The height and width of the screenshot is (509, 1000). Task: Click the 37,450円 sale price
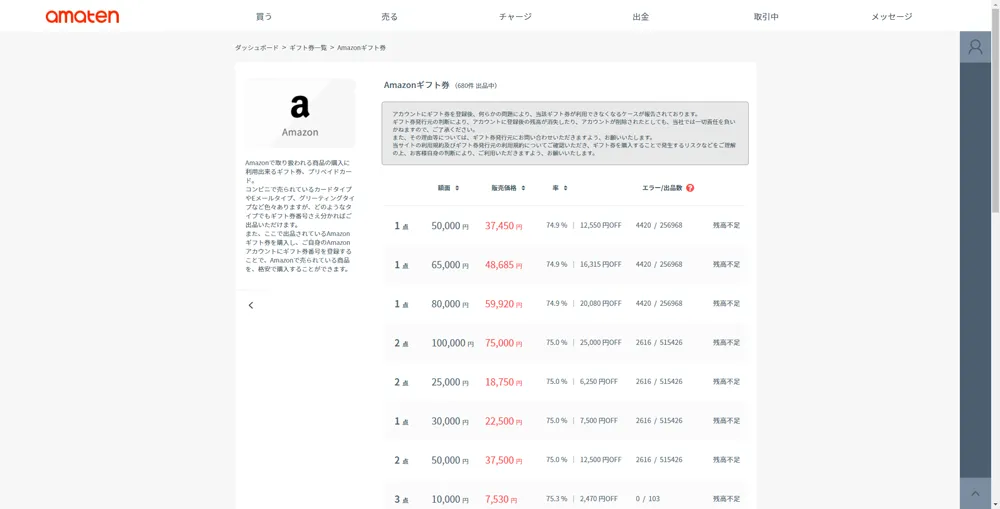pos(503,226)
